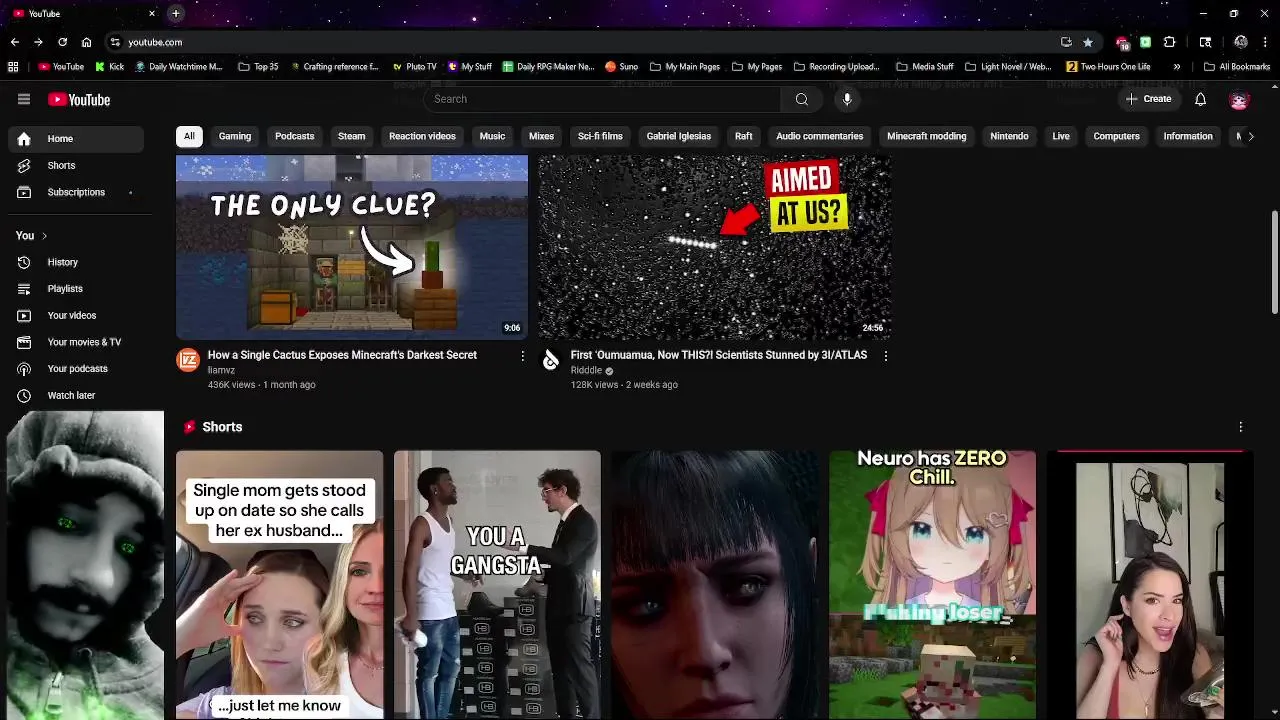Open the Shorts shelf options menu

coord(1241,427)
